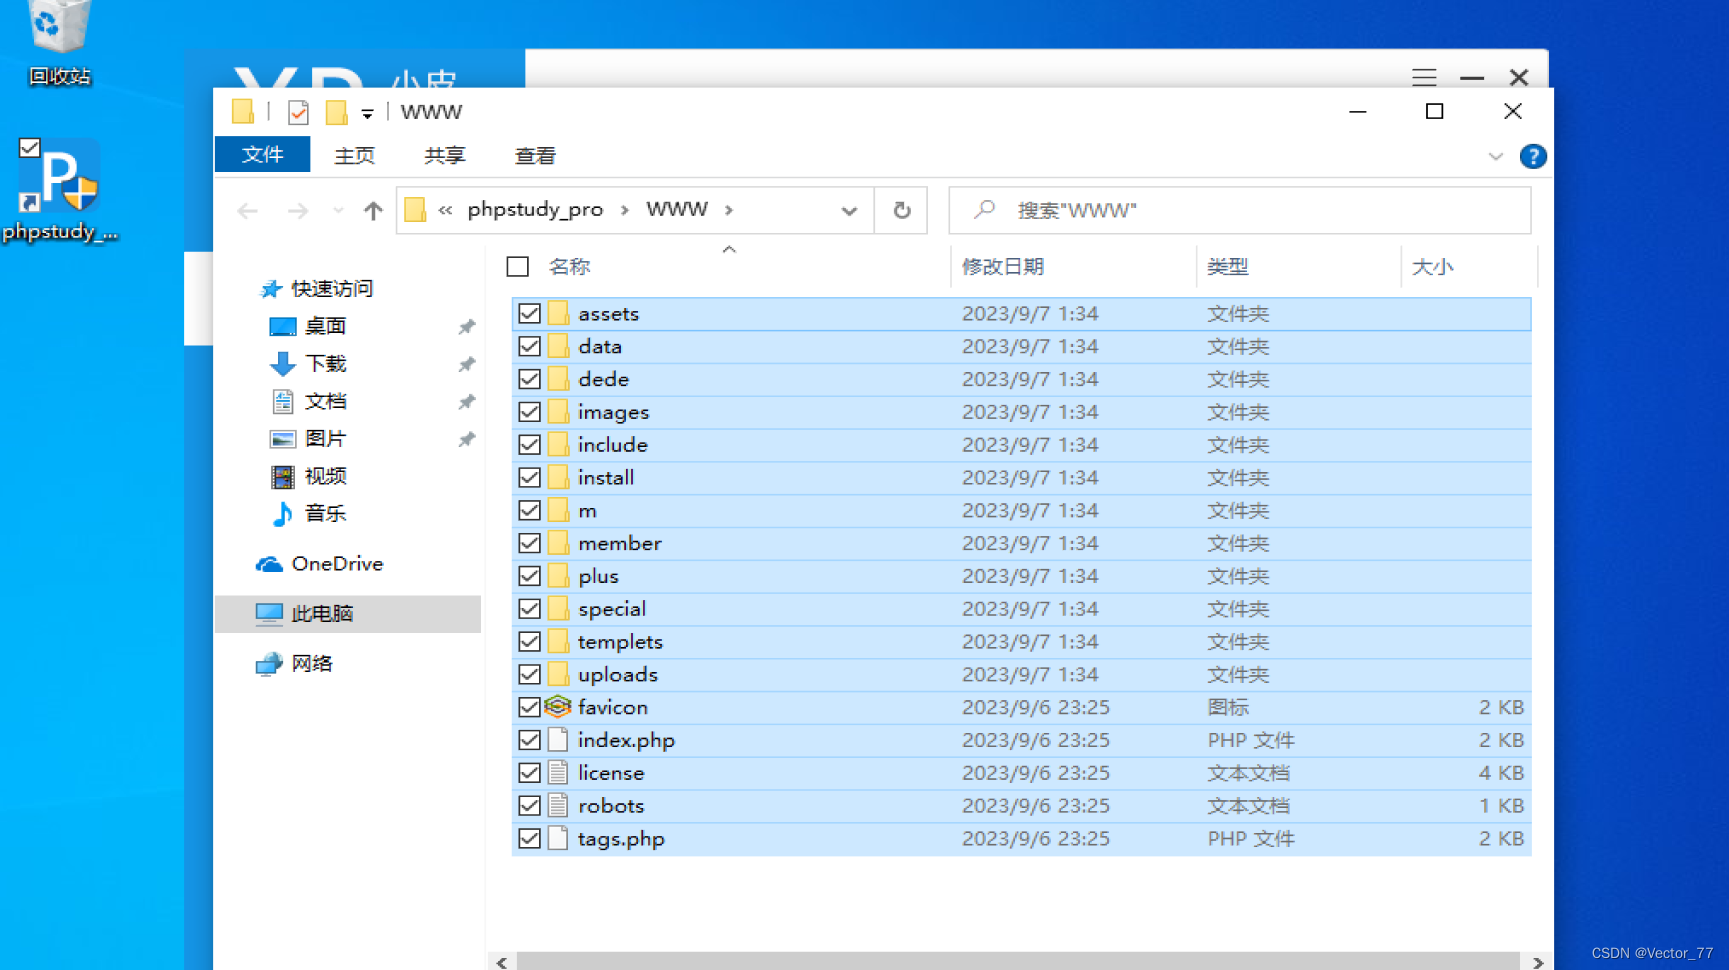1729x970 pixels.
Task: Click the Recycle Bin desktop icon
Action: [58, 42]
